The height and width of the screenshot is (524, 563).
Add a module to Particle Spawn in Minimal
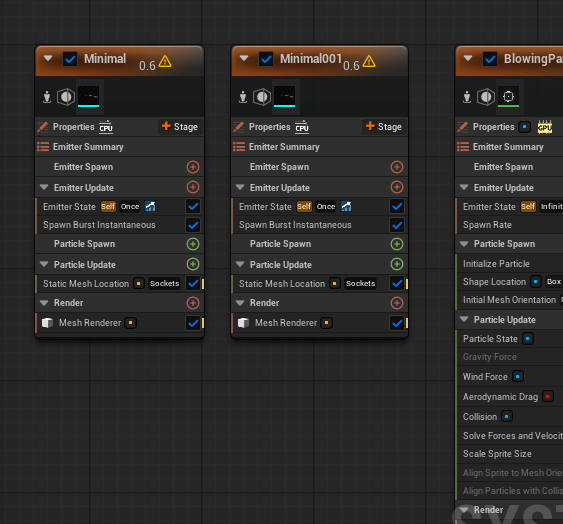pyautogui.click(x=193, y=244)
